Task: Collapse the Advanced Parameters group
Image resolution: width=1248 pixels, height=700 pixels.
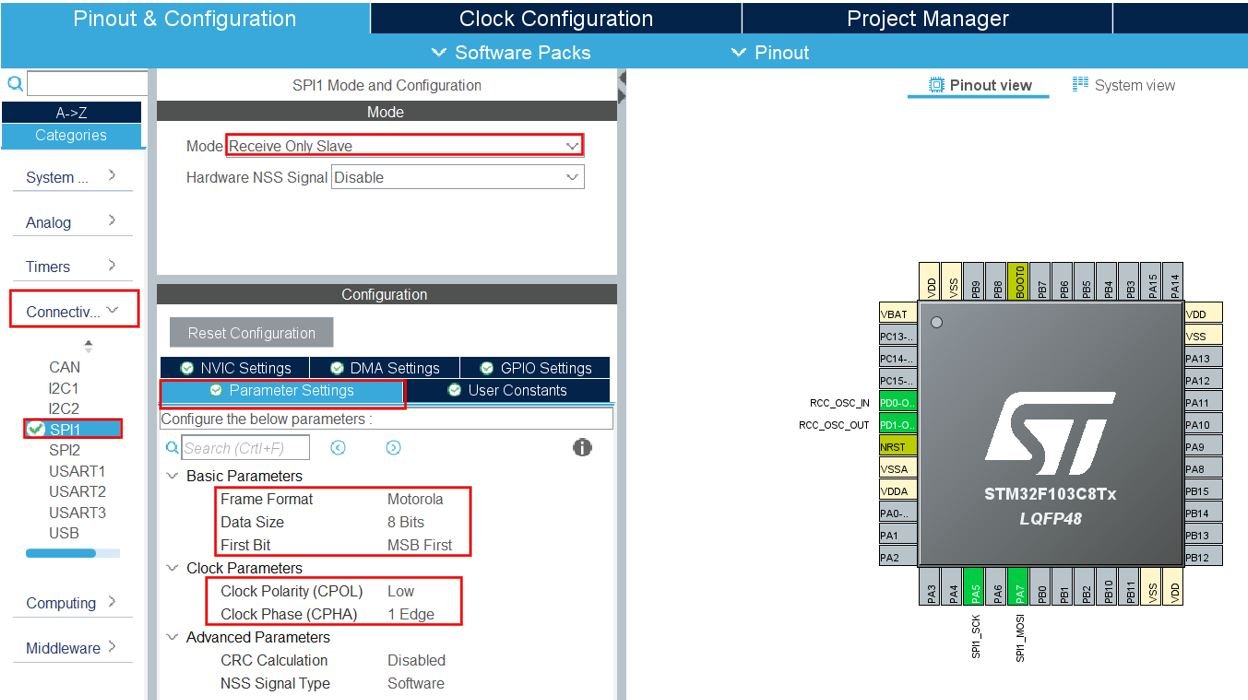Action: coord(173,637)
